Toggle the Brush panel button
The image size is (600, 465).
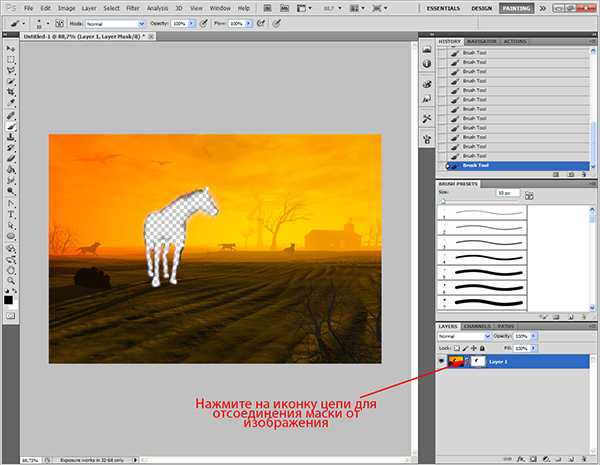(59, 23)
